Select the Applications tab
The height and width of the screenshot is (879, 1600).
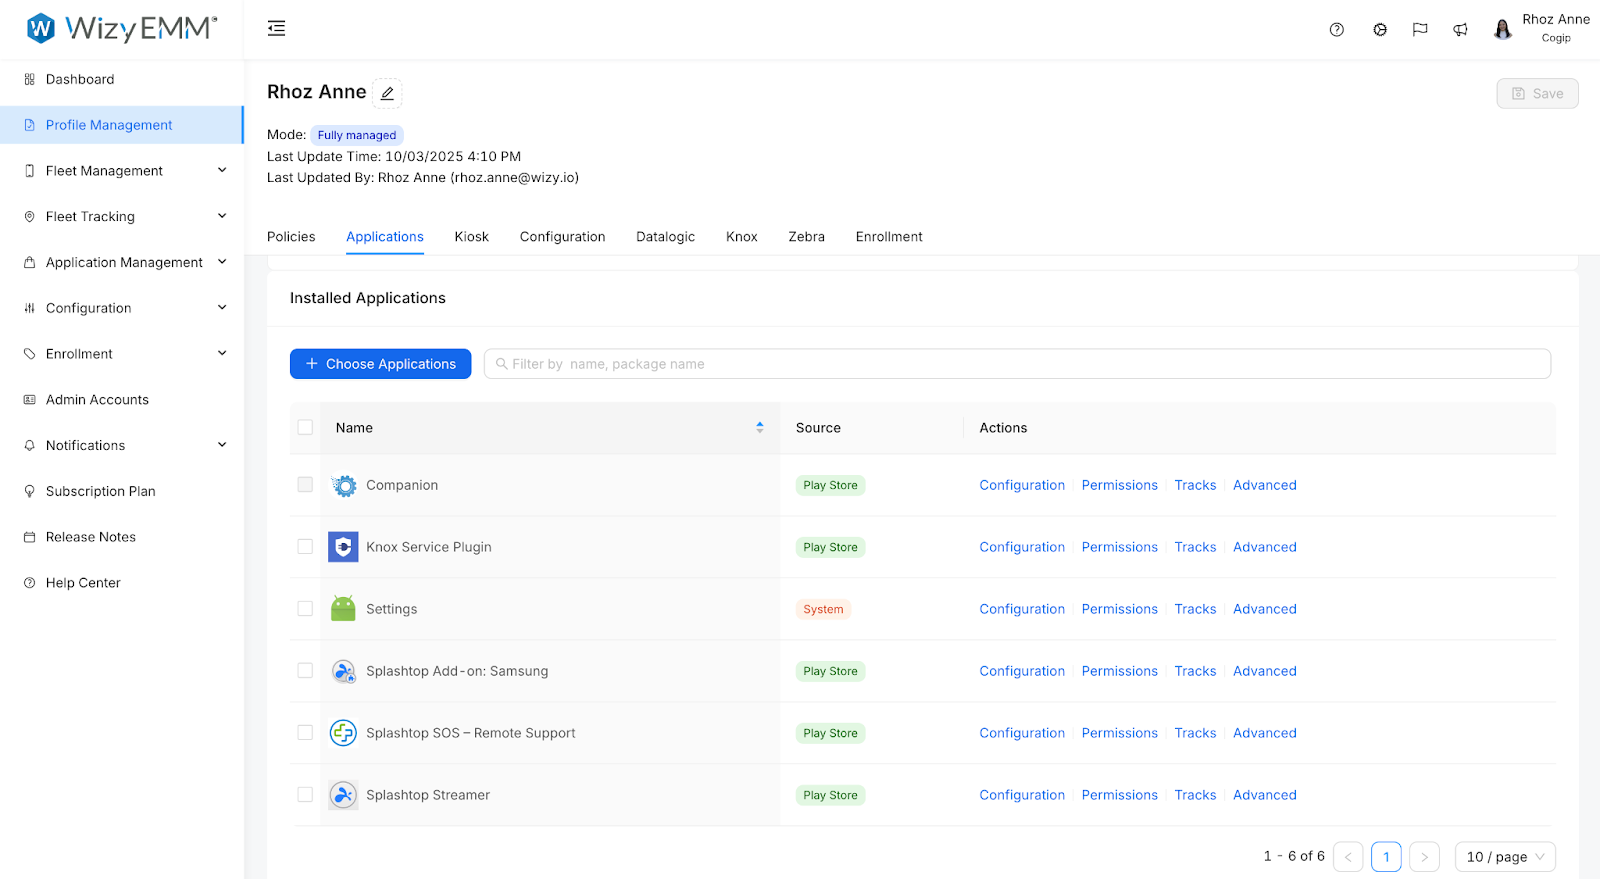pyautogui.click(x=385, y=237)
